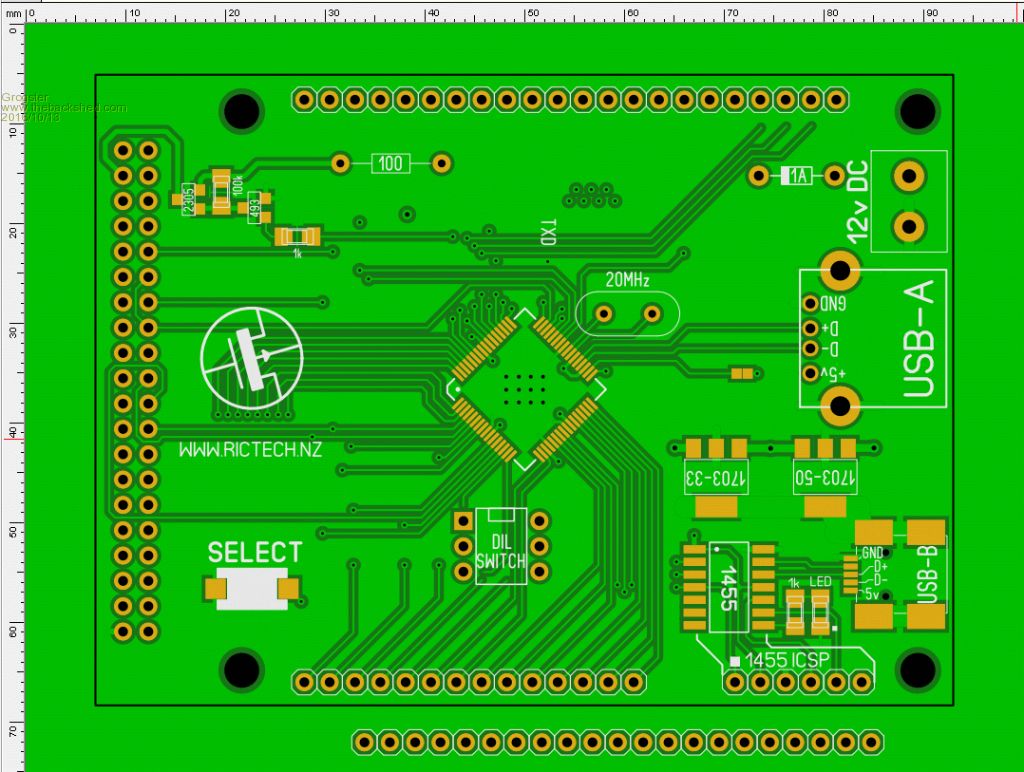Select the TXD silkscreen label
The image size is (1024, 772).
(x=547, y=231)
